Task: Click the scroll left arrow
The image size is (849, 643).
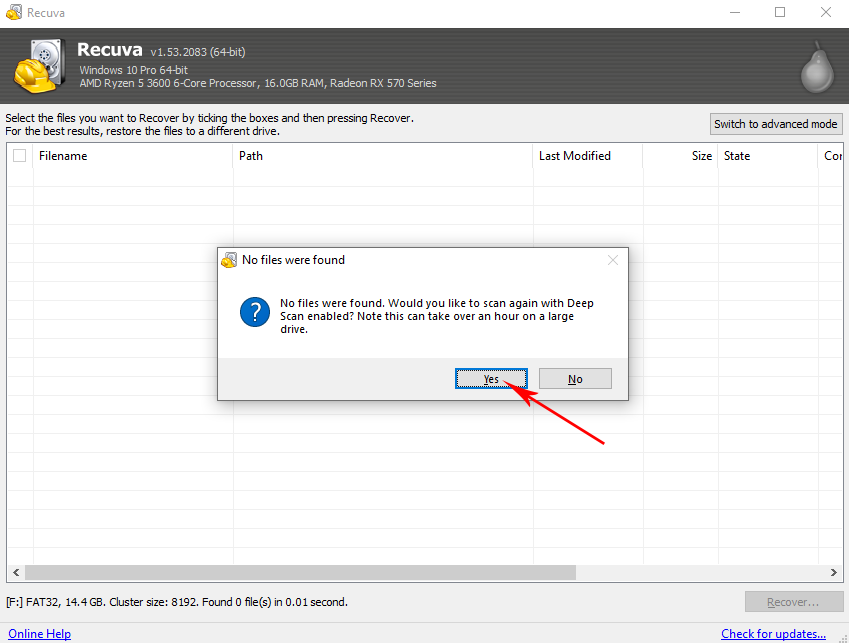Action: coord(16,573)
